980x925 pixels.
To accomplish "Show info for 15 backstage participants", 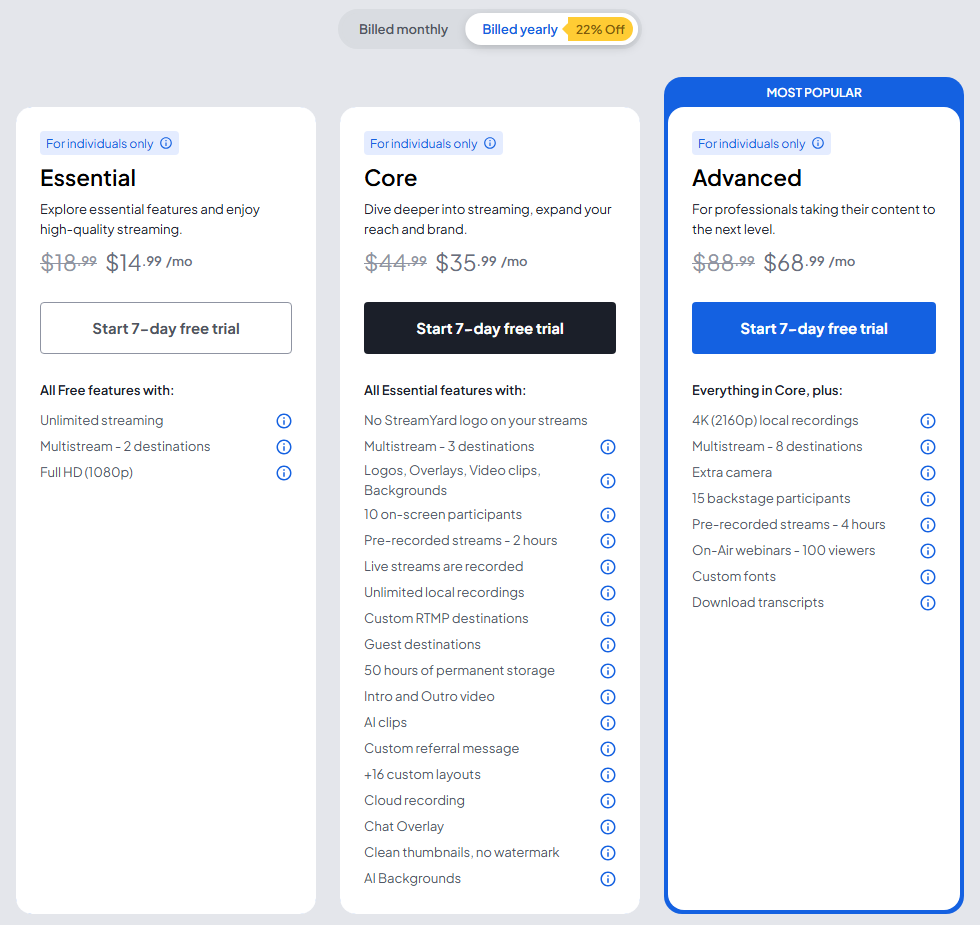I will (928, 499).
